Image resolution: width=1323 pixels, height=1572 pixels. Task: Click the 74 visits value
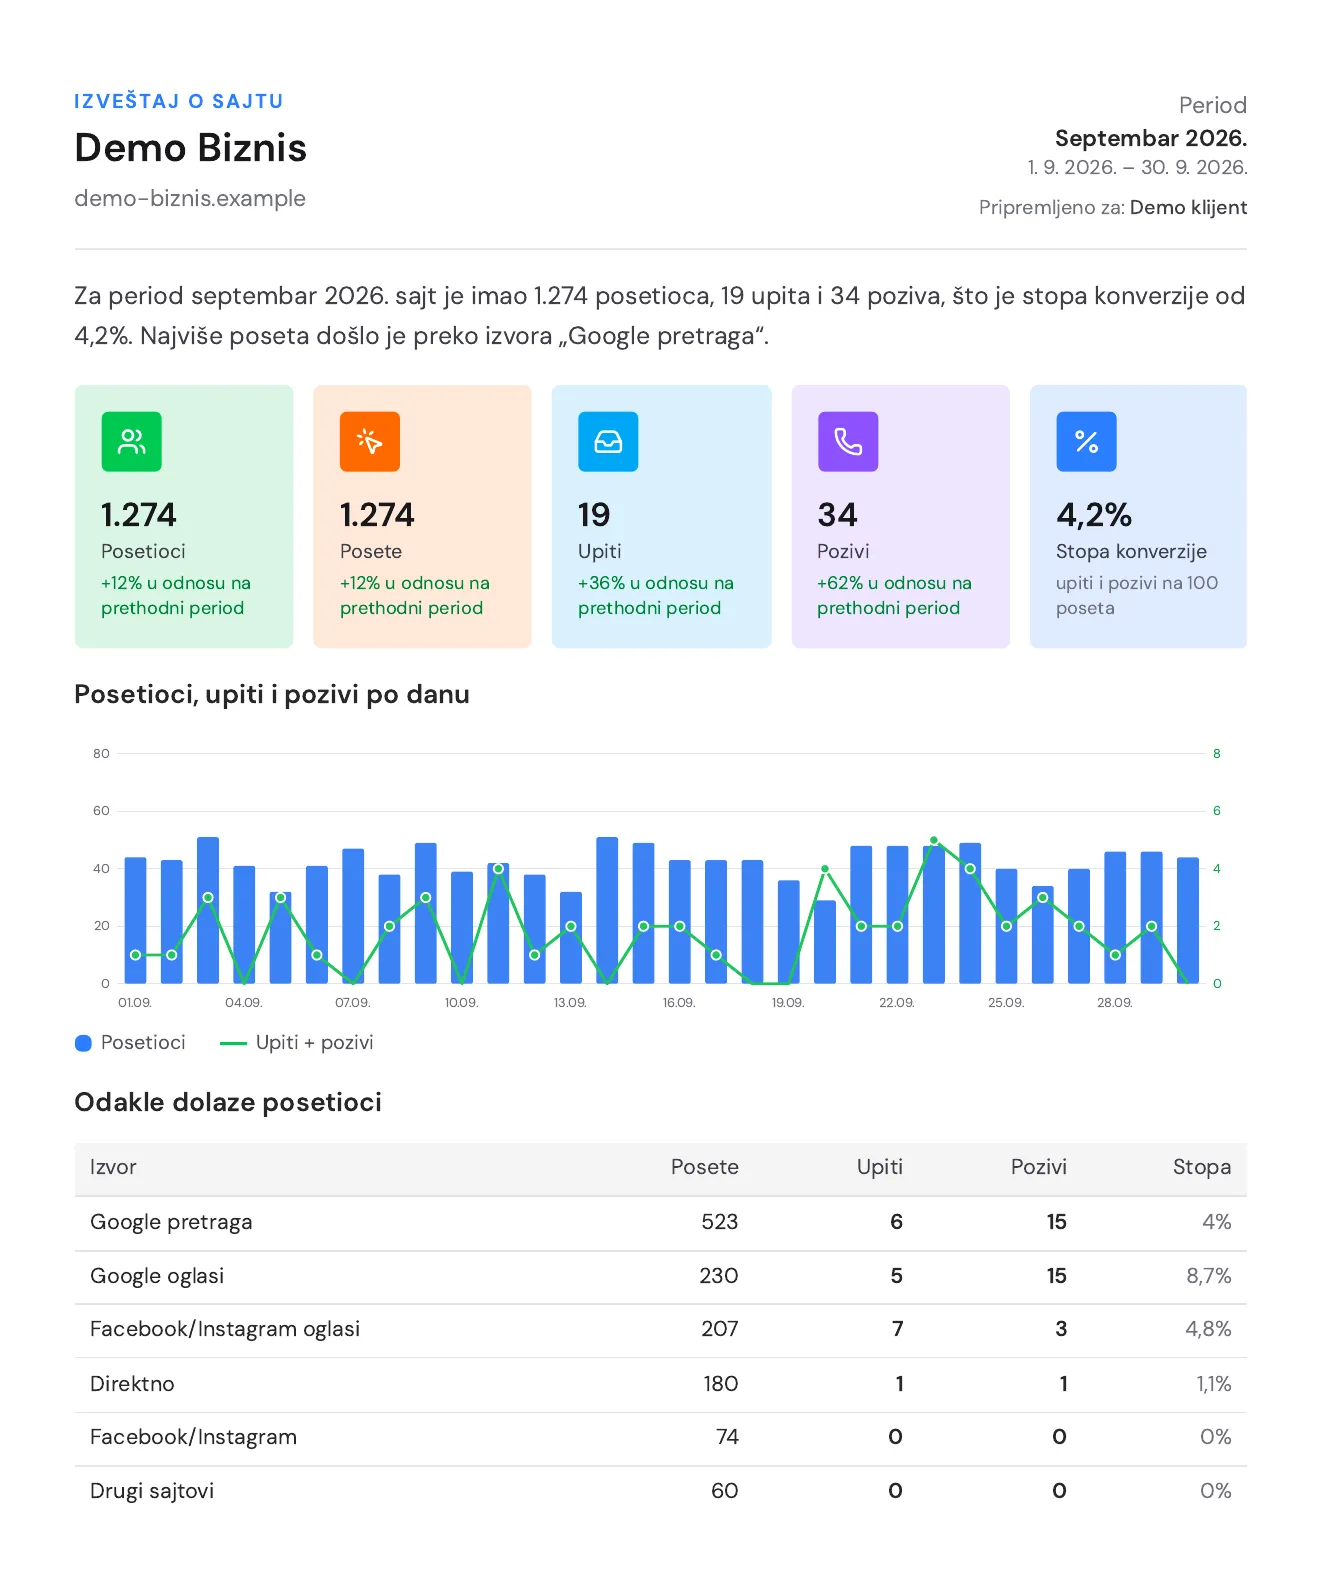[727, 1437]
